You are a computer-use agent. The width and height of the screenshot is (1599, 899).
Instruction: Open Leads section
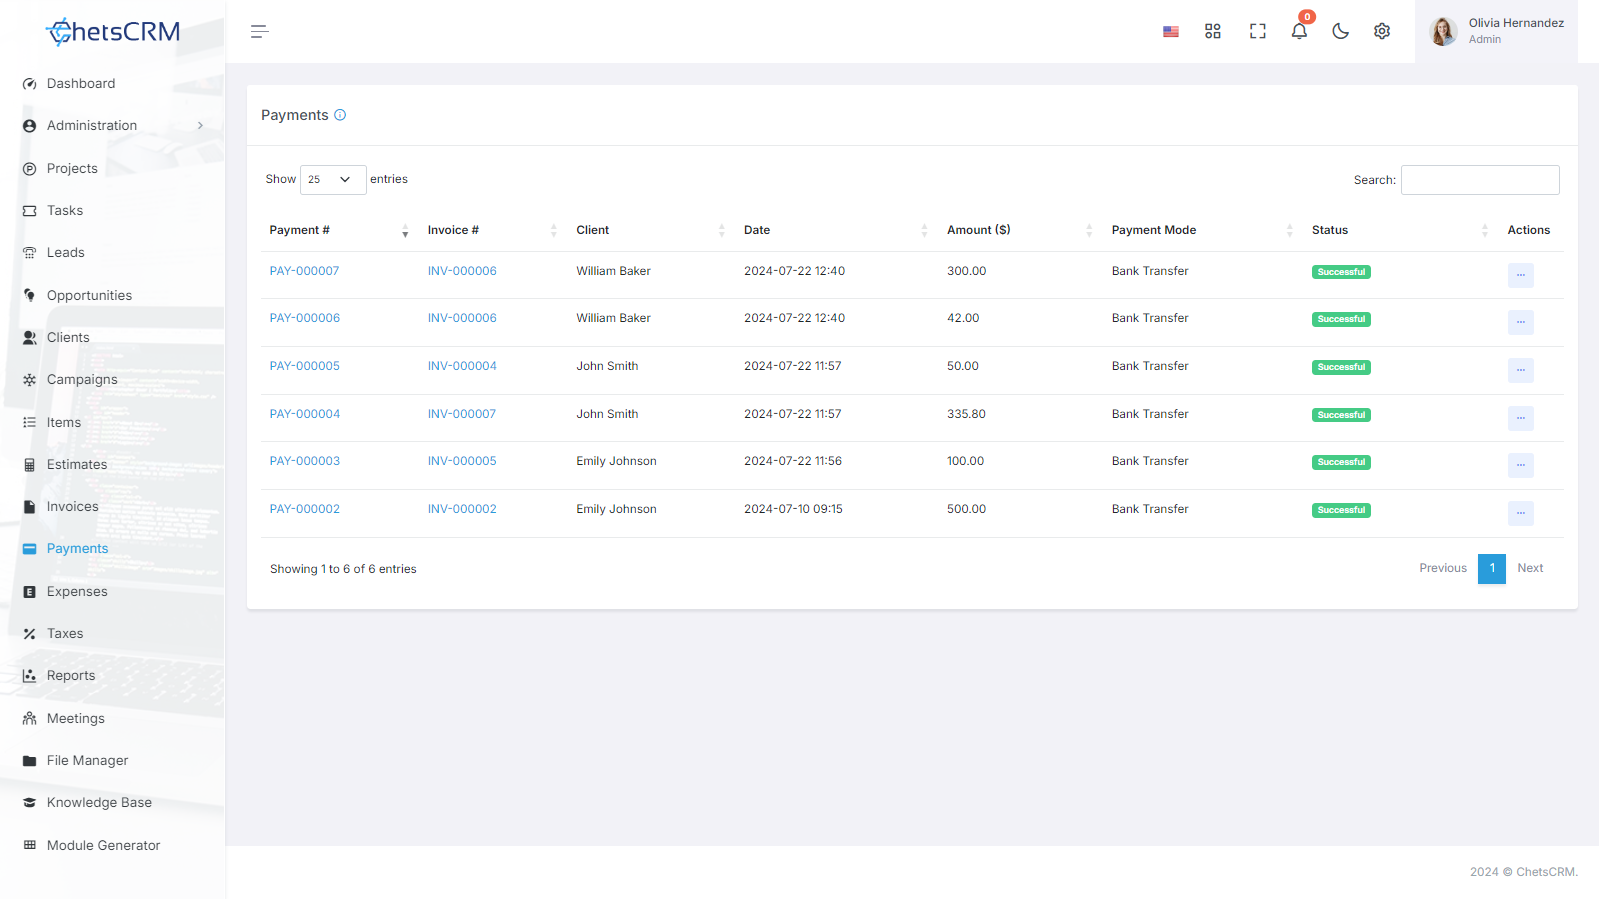click(66, 253)
